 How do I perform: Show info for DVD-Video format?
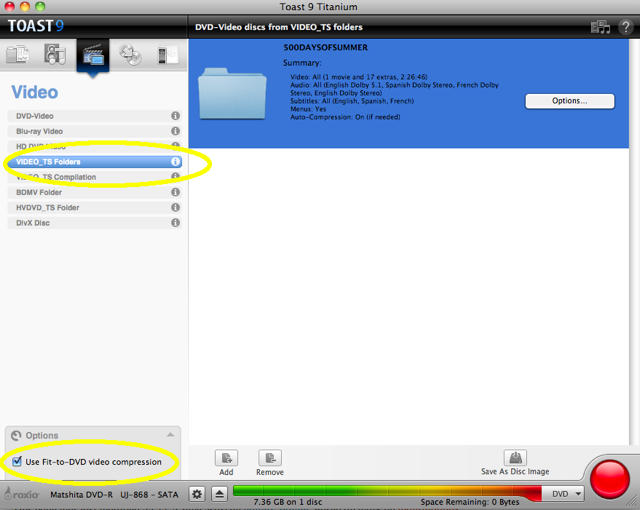[176, 116]
